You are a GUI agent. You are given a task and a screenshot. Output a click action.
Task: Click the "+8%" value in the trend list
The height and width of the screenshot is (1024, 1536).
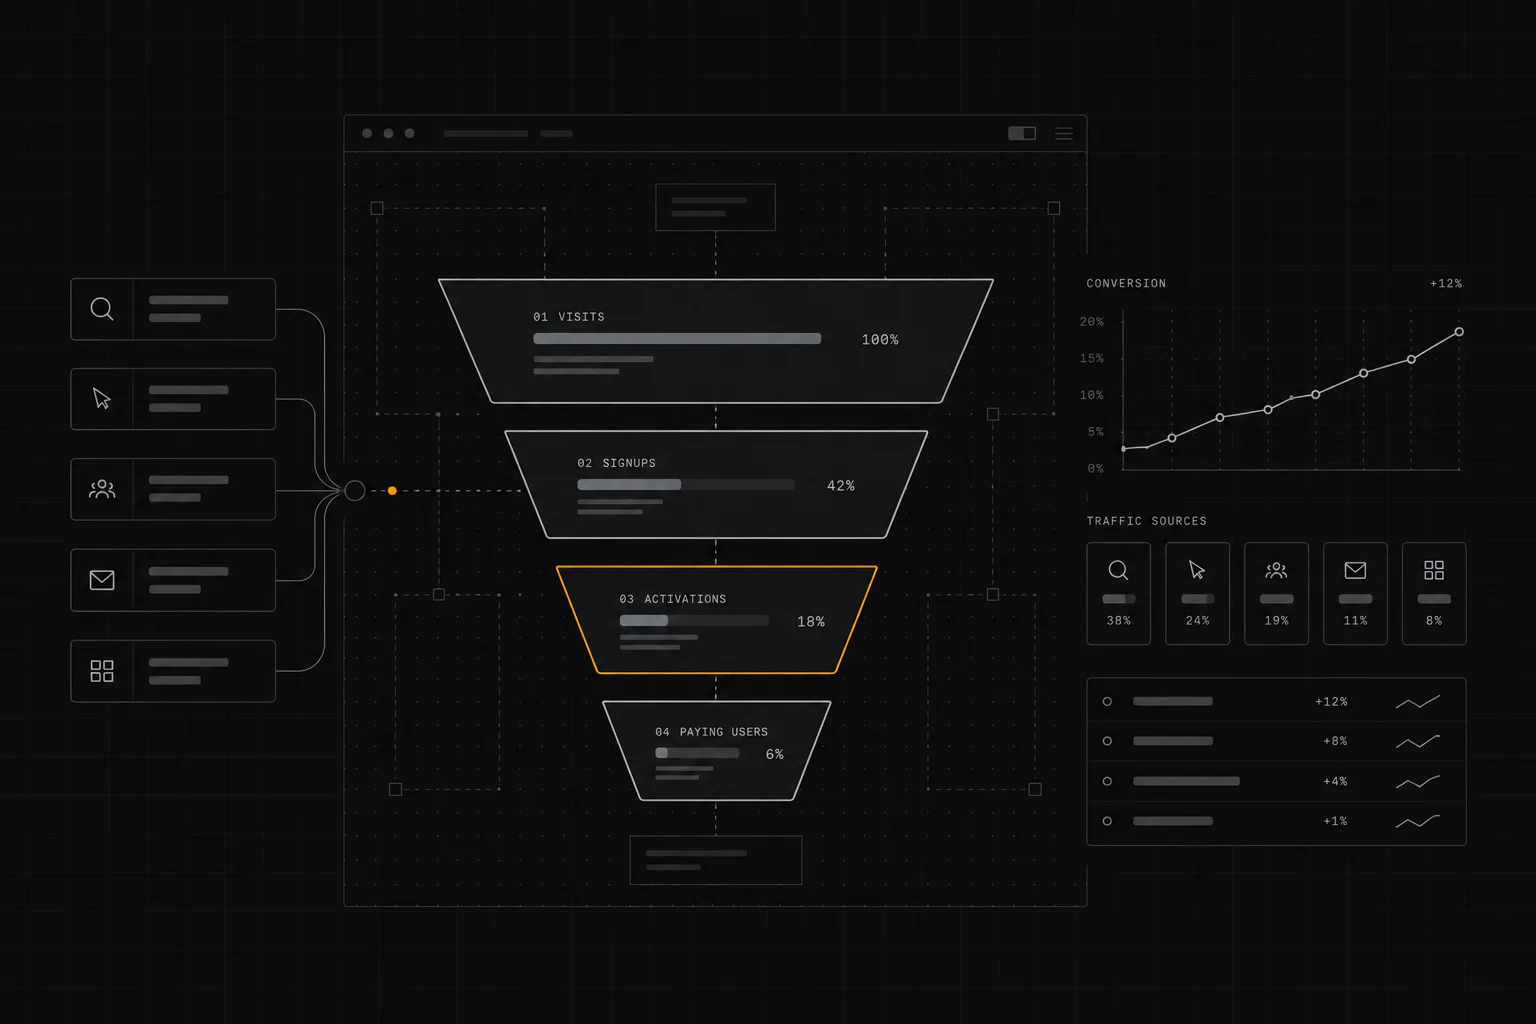pos(1335,741)
